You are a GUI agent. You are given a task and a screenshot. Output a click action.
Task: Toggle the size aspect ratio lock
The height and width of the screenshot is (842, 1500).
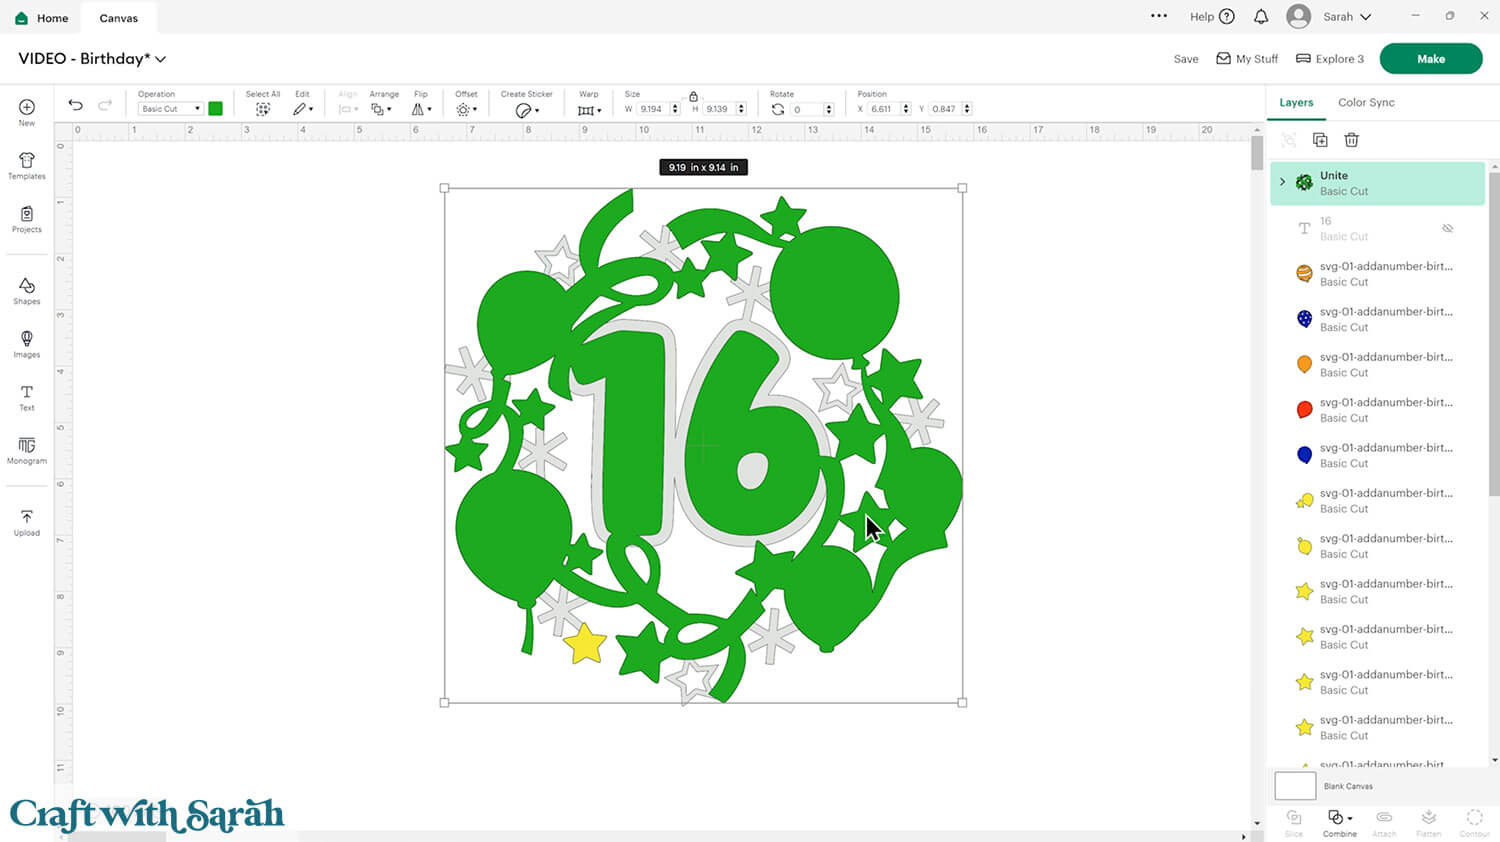(x=693, y=96)
